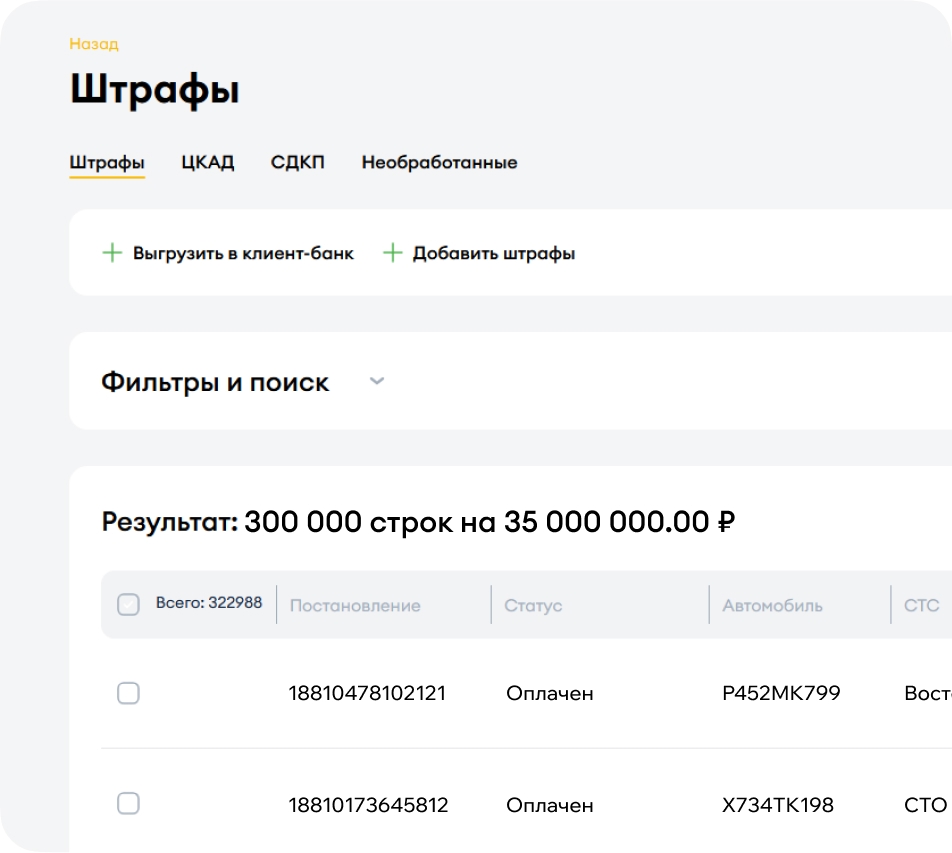Screen dimensions: 952x853
Task: Select the active Штрафы tab
Action: point(107,162)
